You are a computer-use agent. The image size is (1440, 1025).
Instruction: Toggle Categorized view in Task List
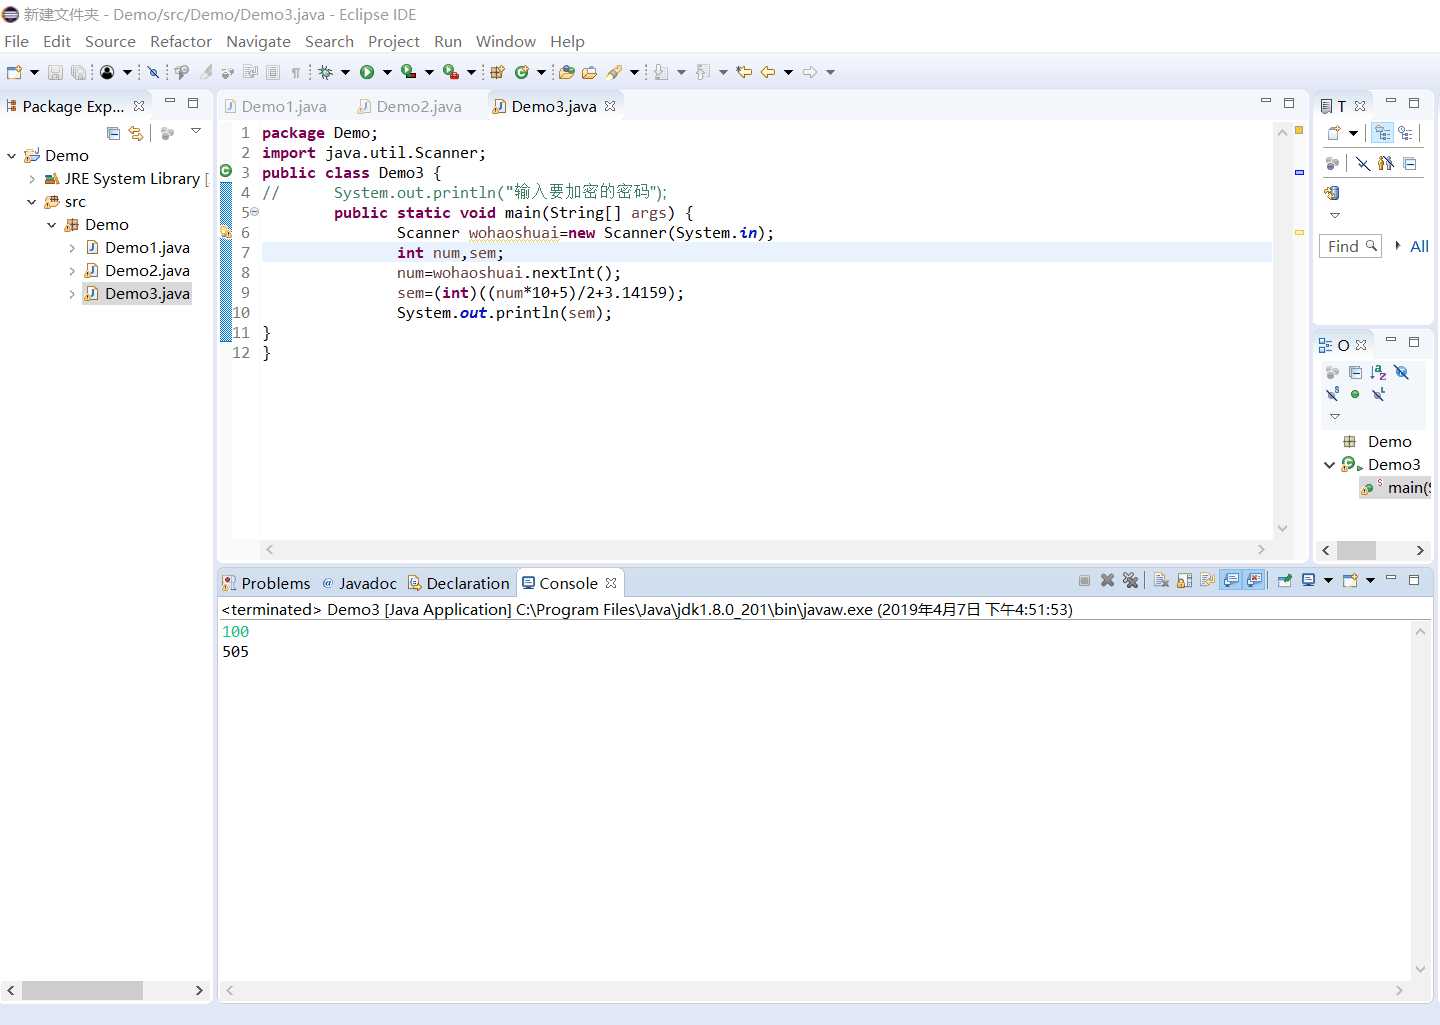click(x=1383, y=133)
